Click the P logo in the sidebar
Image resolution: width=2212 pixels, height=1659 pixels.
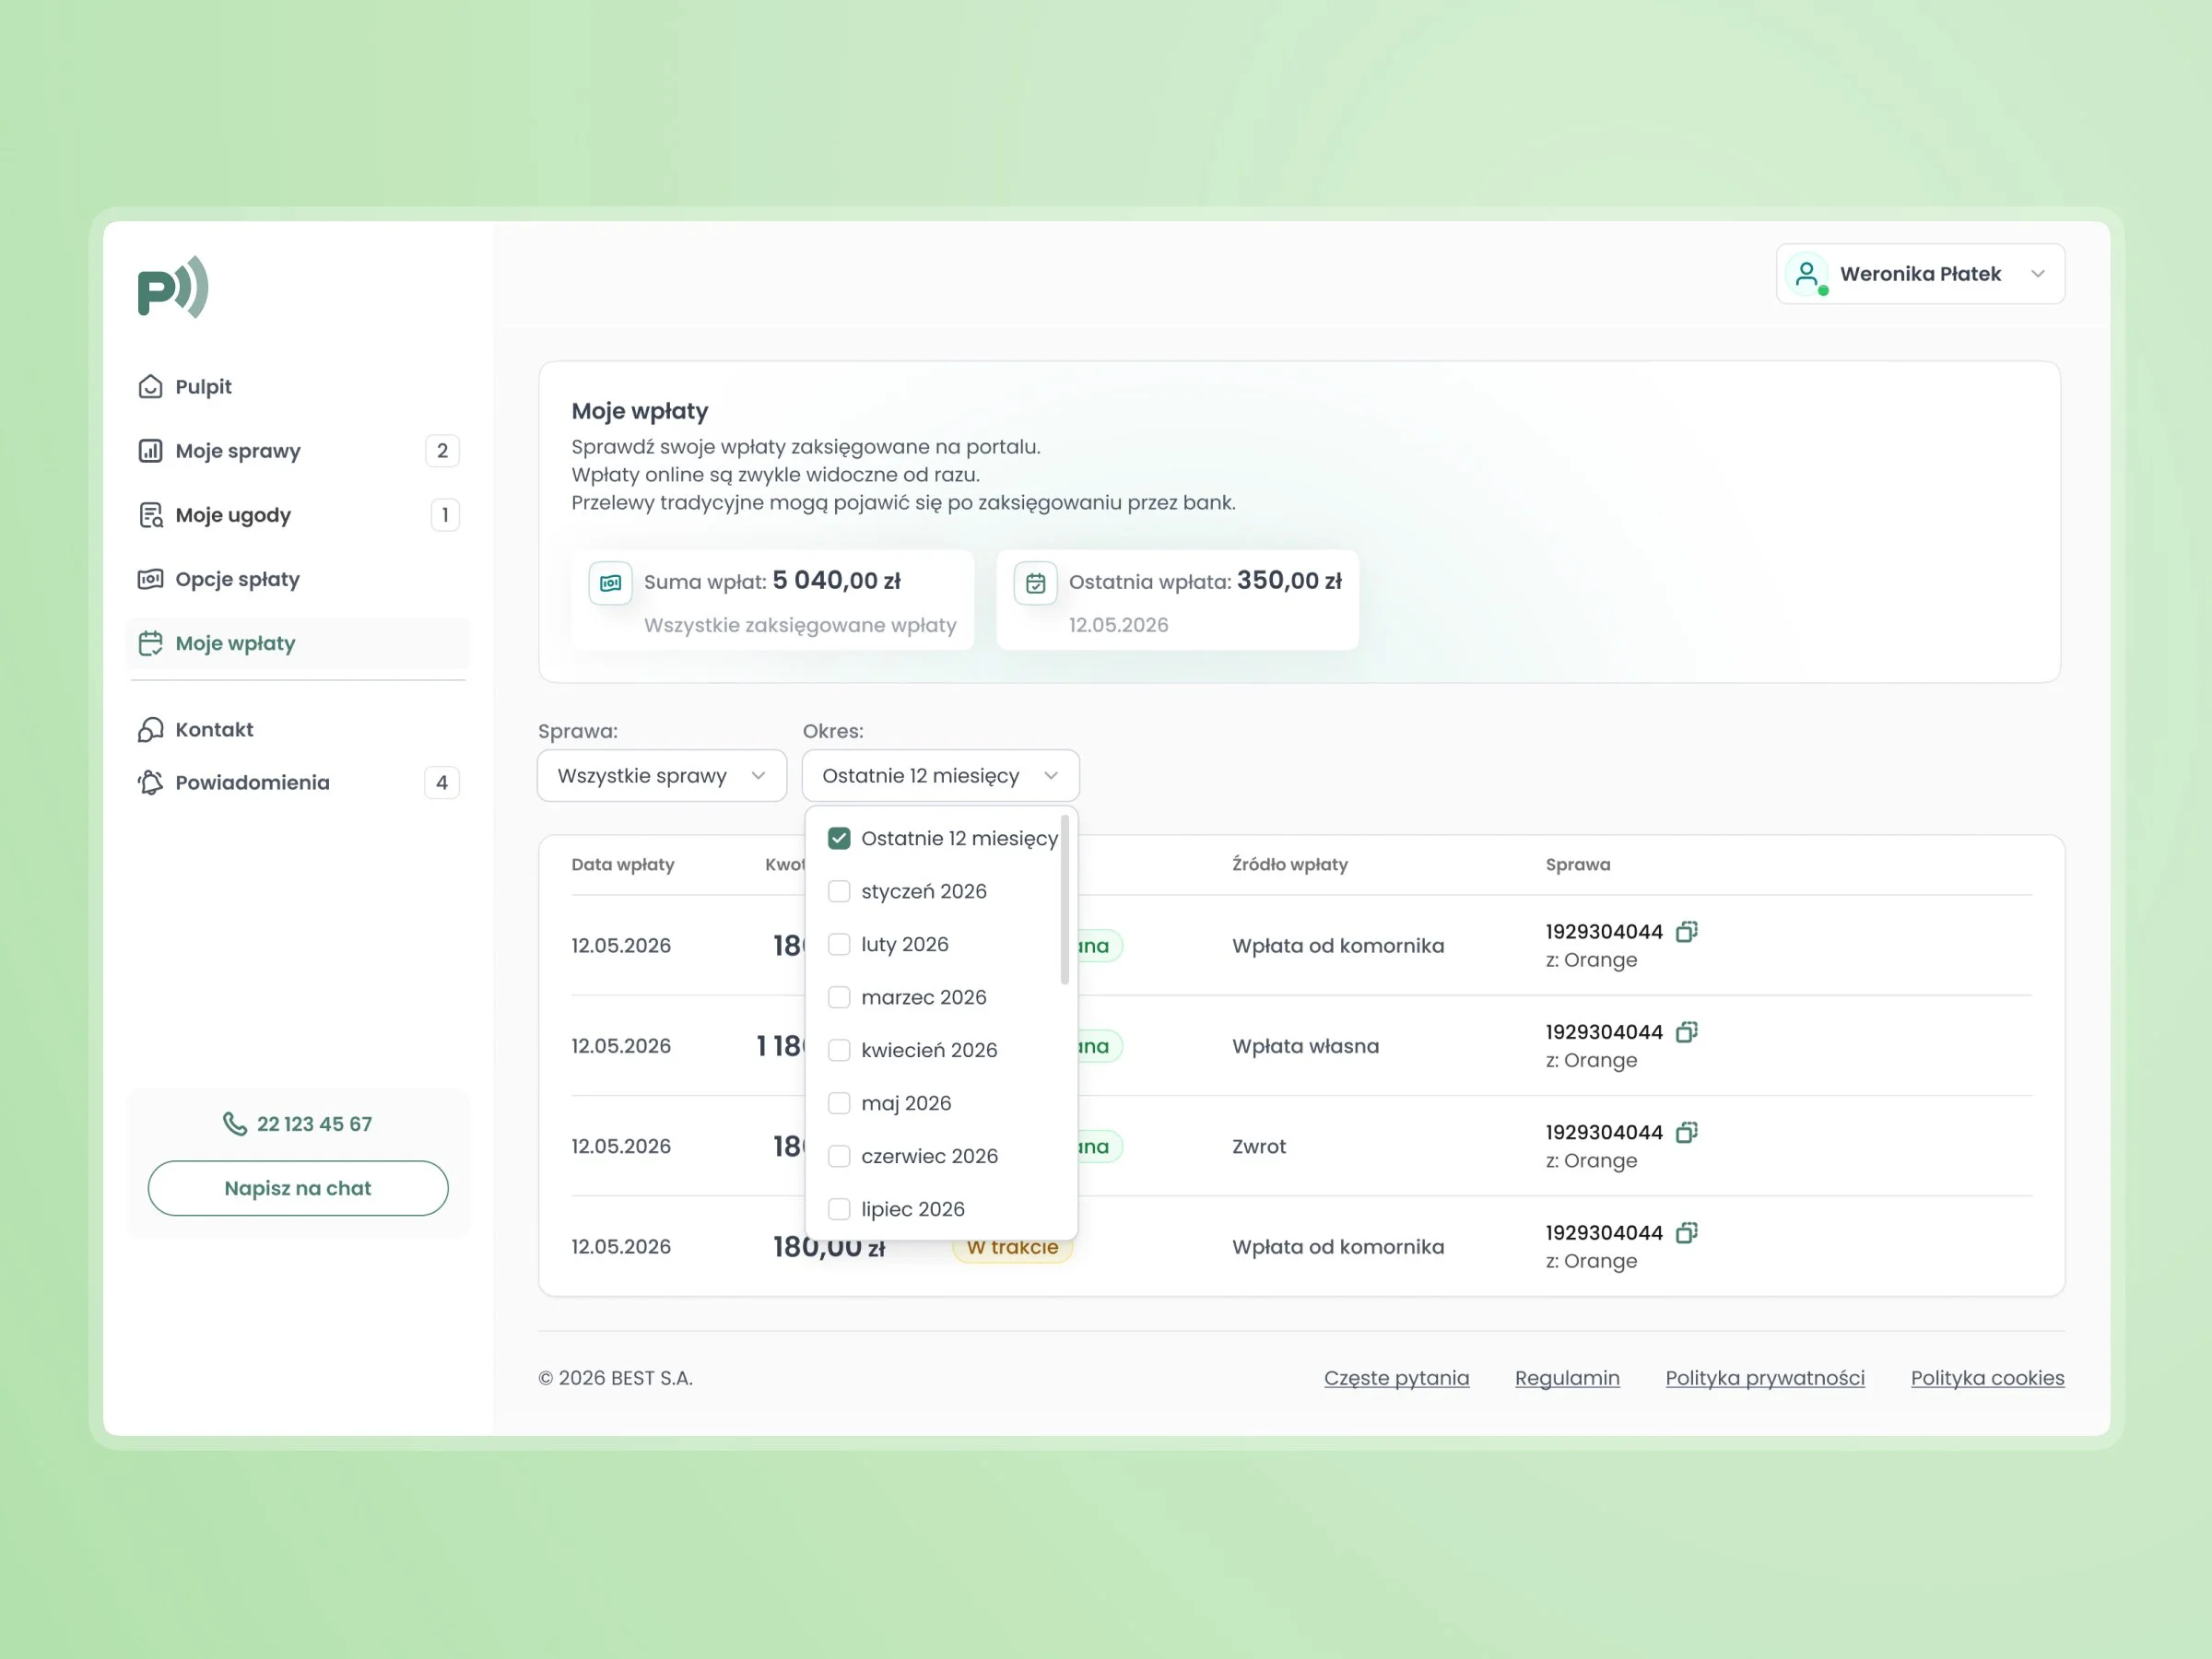point(173,287)
